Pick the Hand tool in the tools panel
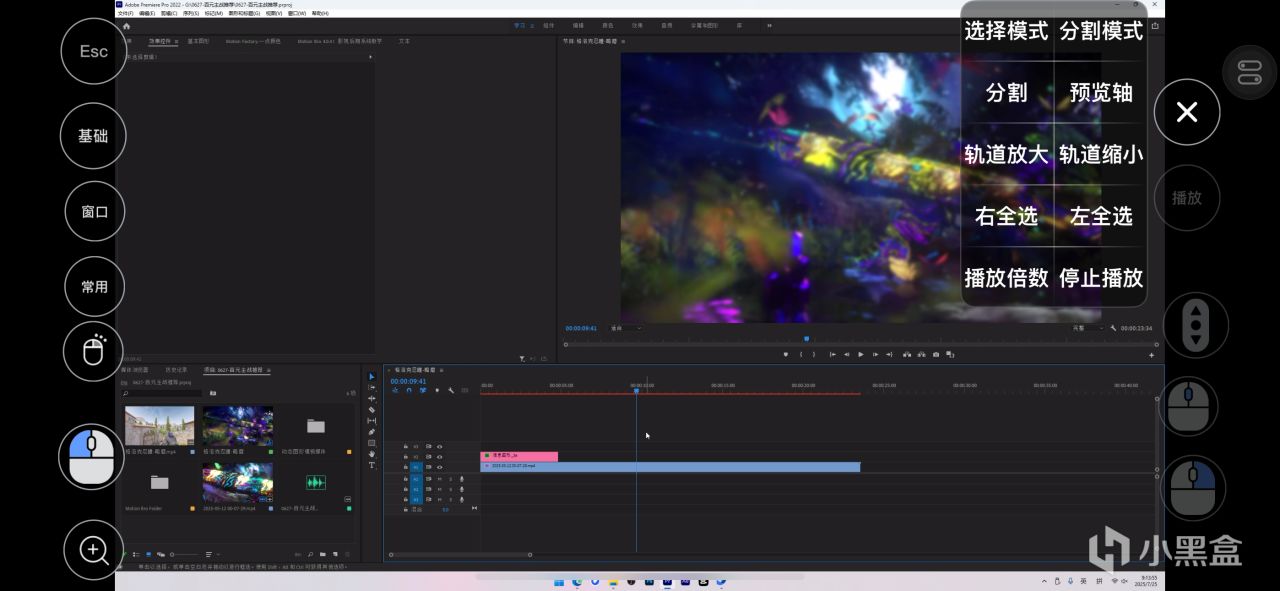 pos(372,454)
